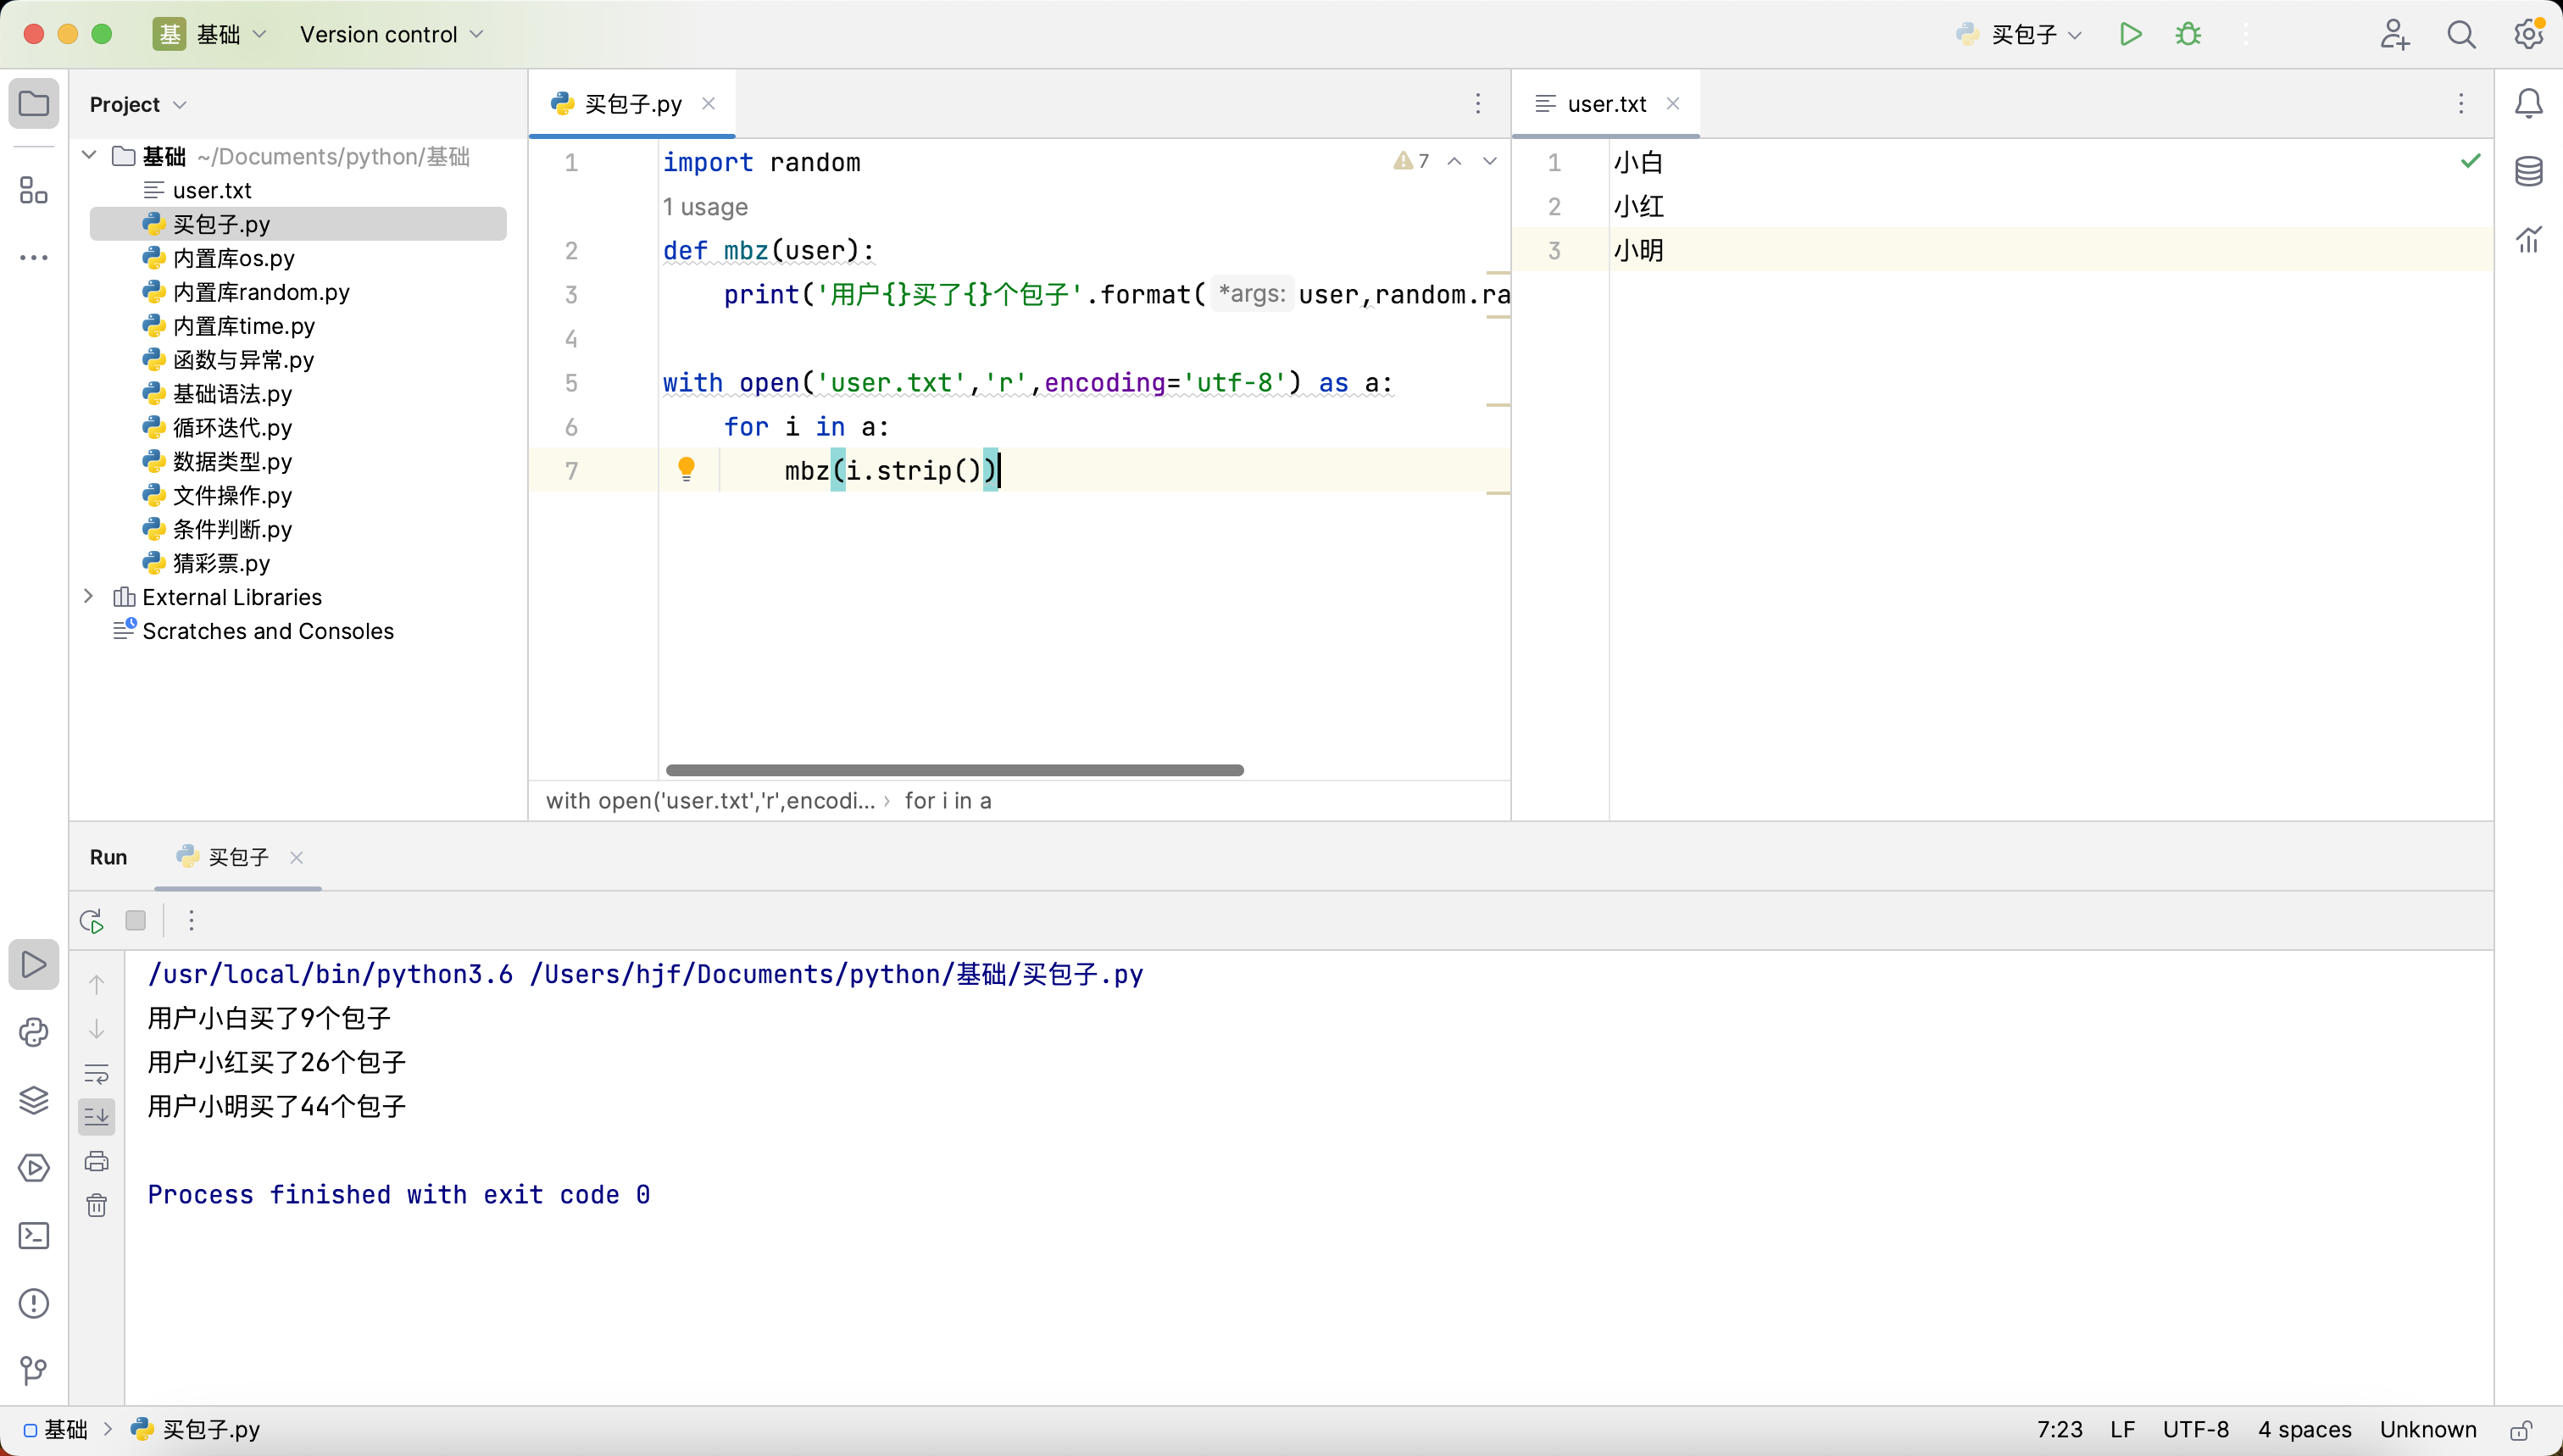Open the left editor tab options menu

(1478, 103)
